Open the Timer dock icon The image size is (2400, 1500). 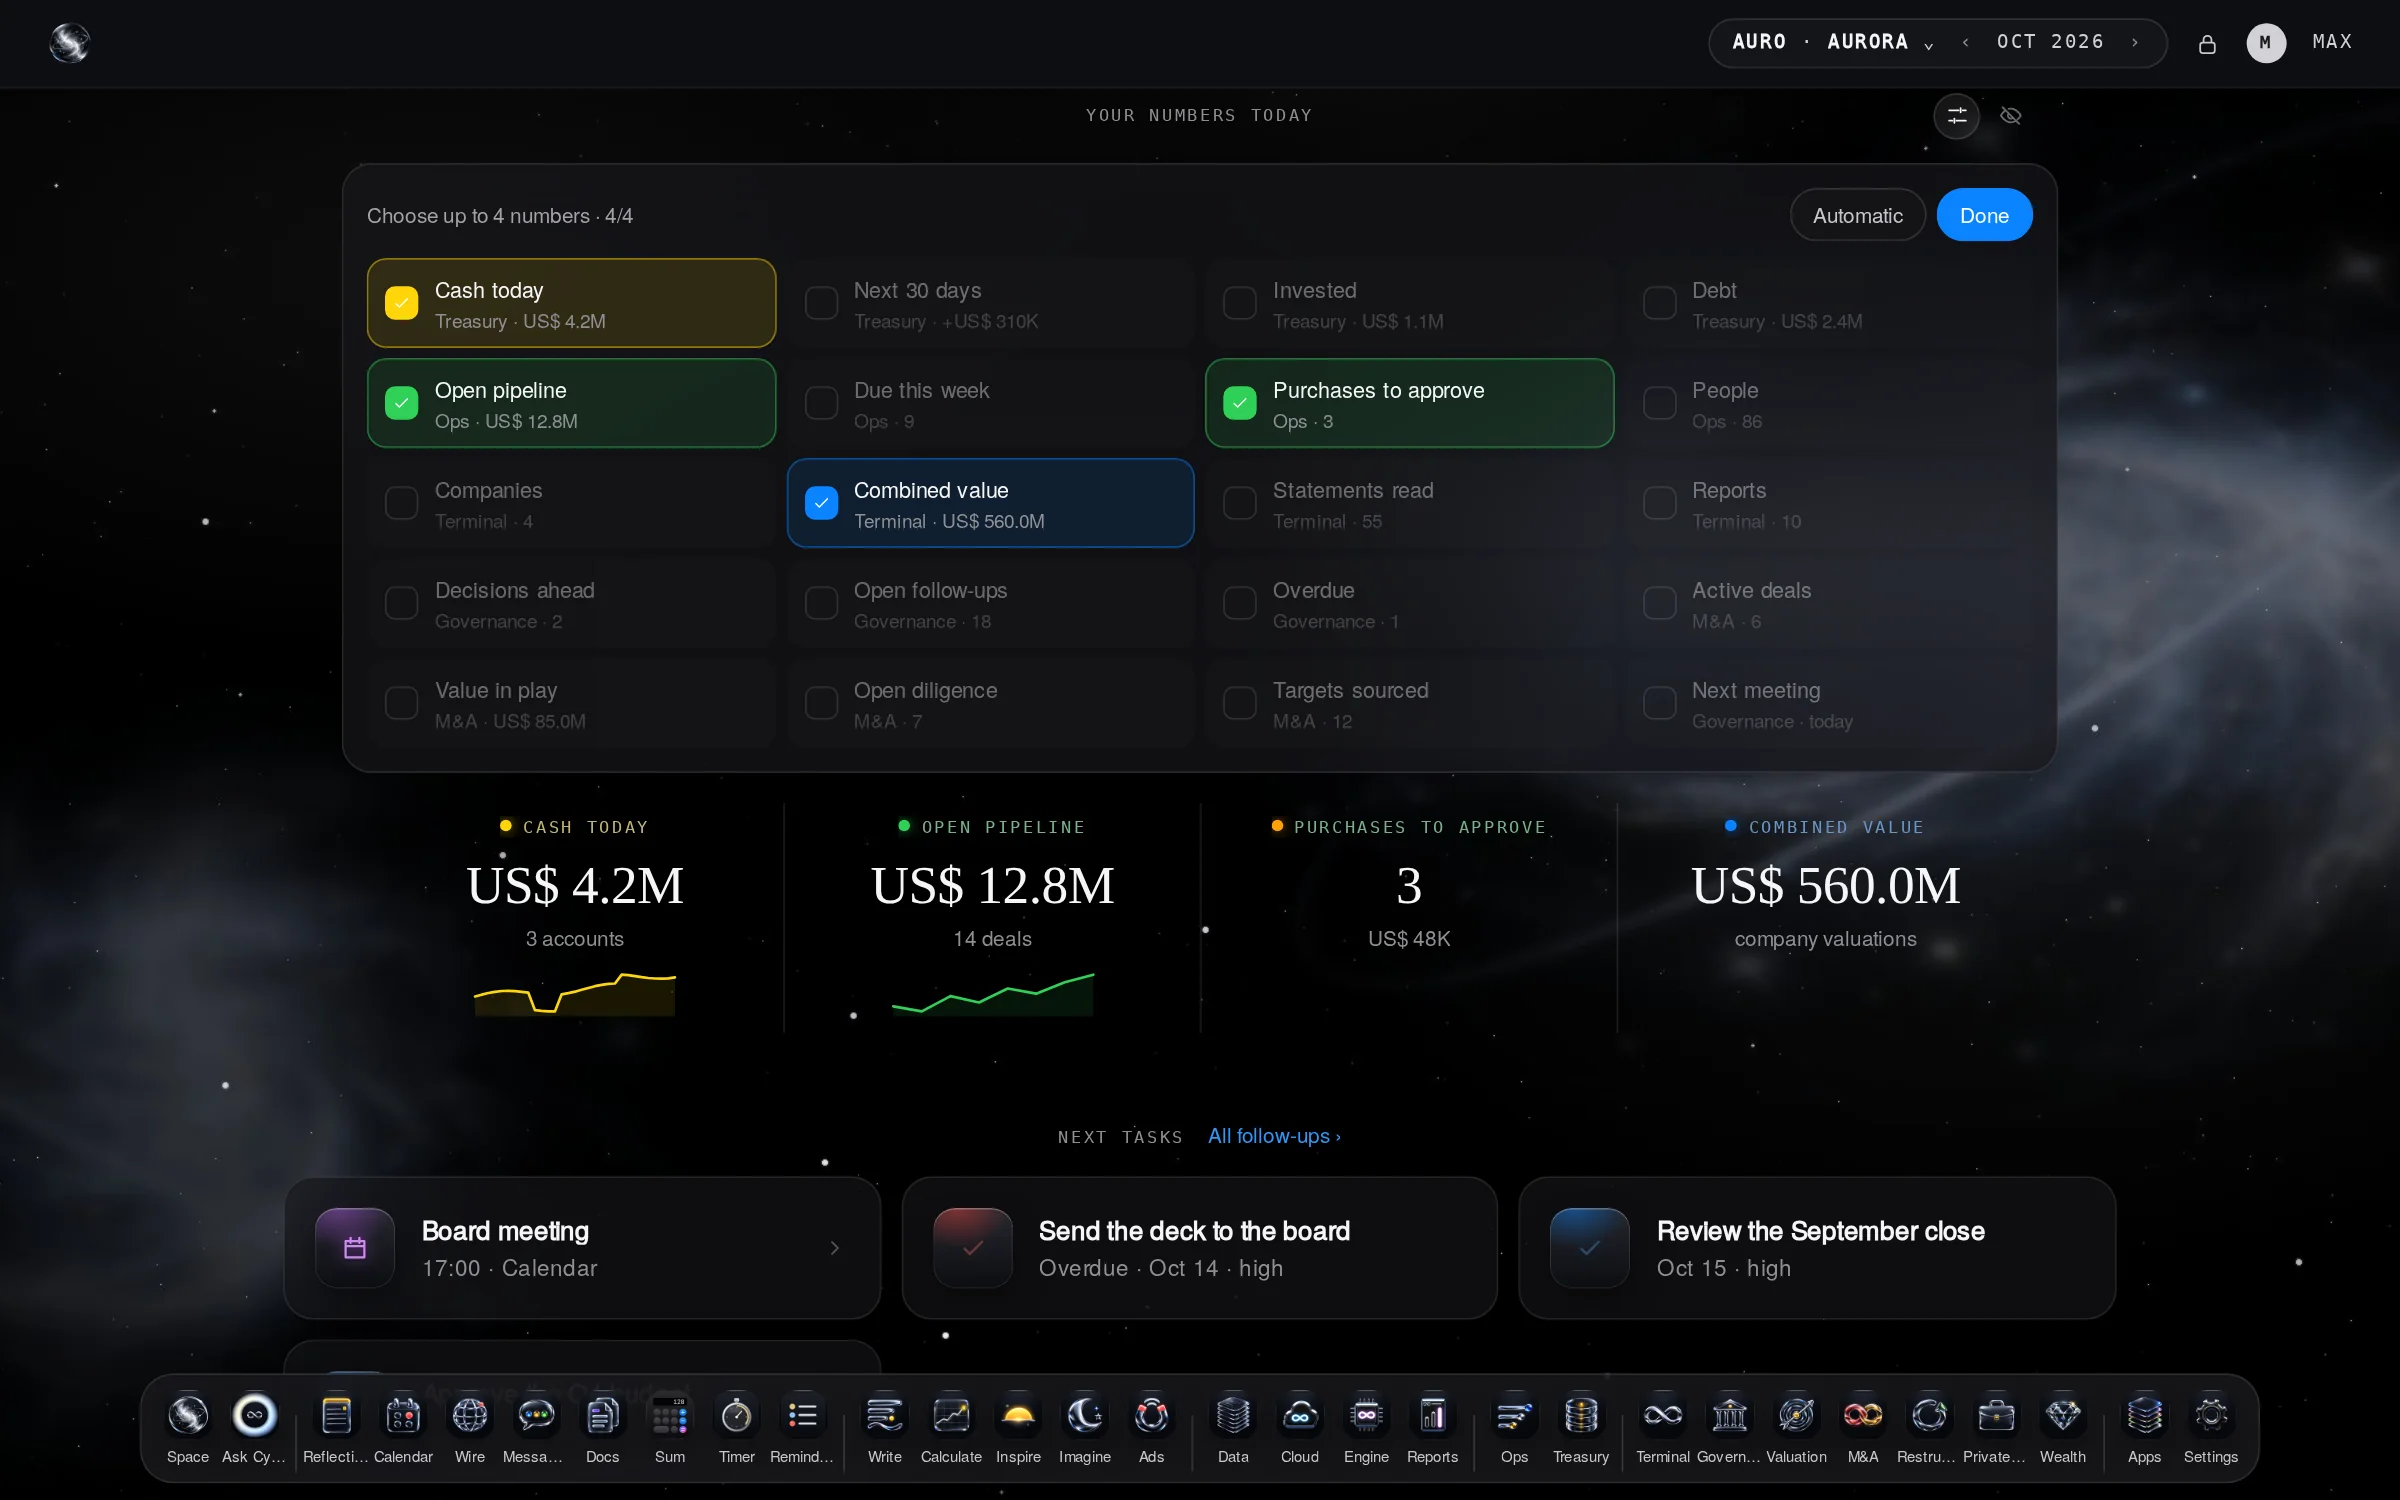coord(736,1428)
